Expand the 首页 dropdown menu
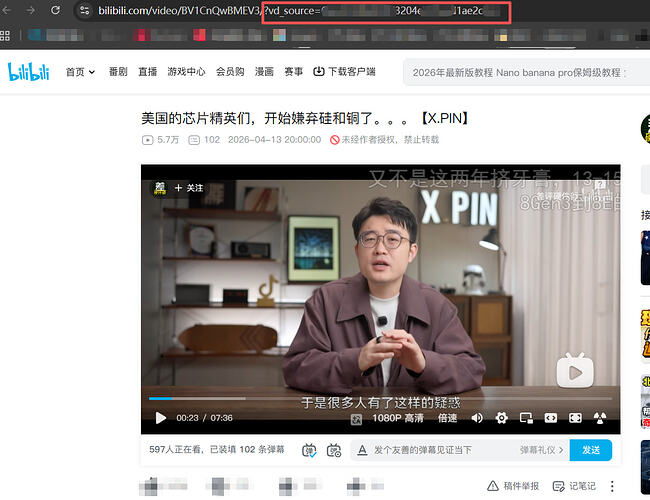The width and height of the screenshot is (650, 500). (80, 72)
